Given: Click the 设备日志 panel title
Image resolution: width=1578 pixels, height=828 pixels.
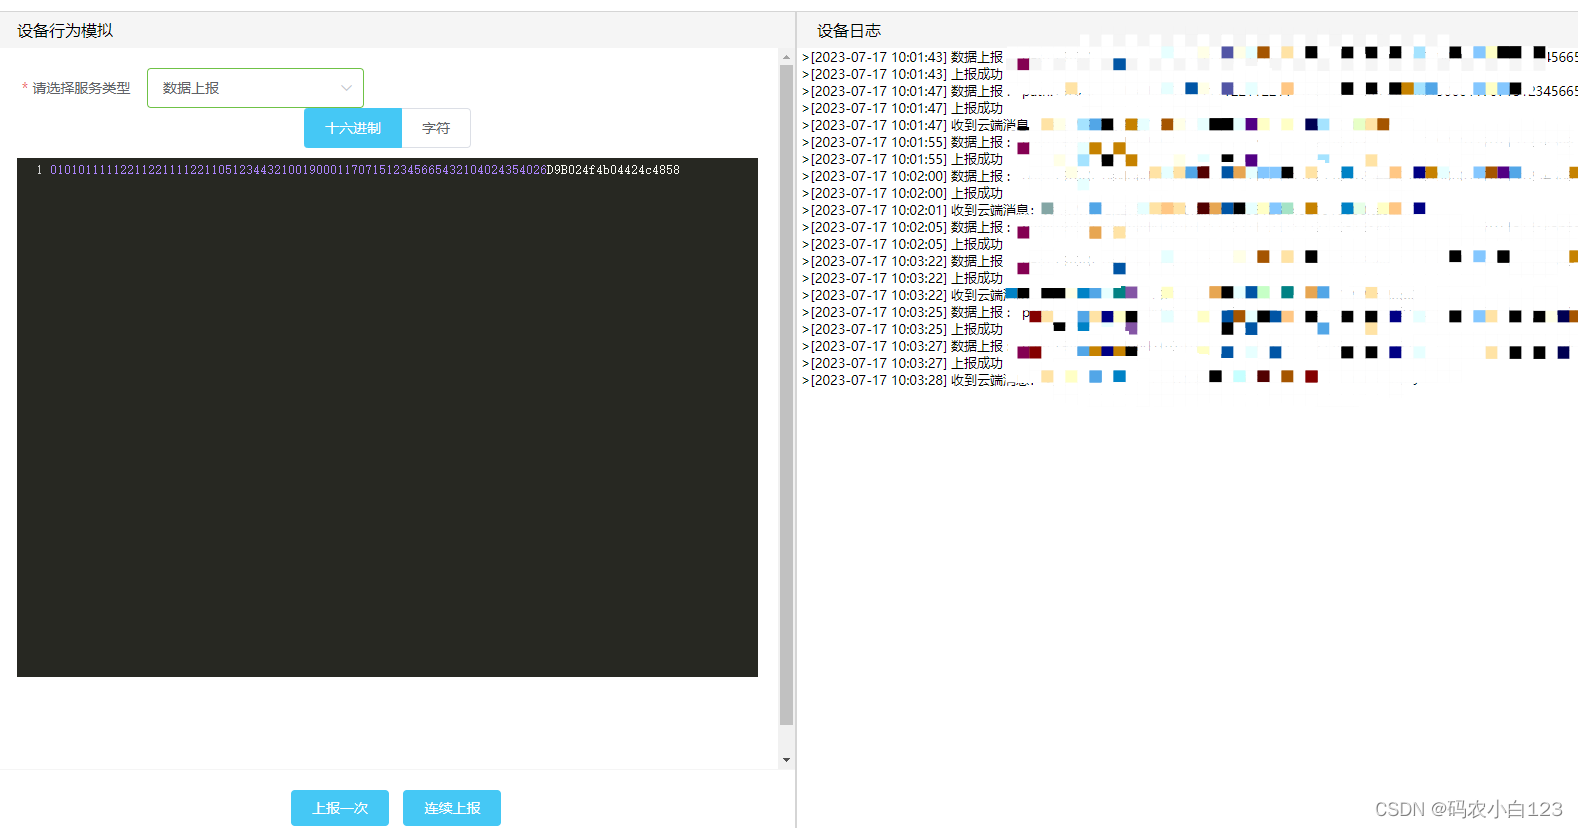Looking at the screenshot, I should pos(849,31).
